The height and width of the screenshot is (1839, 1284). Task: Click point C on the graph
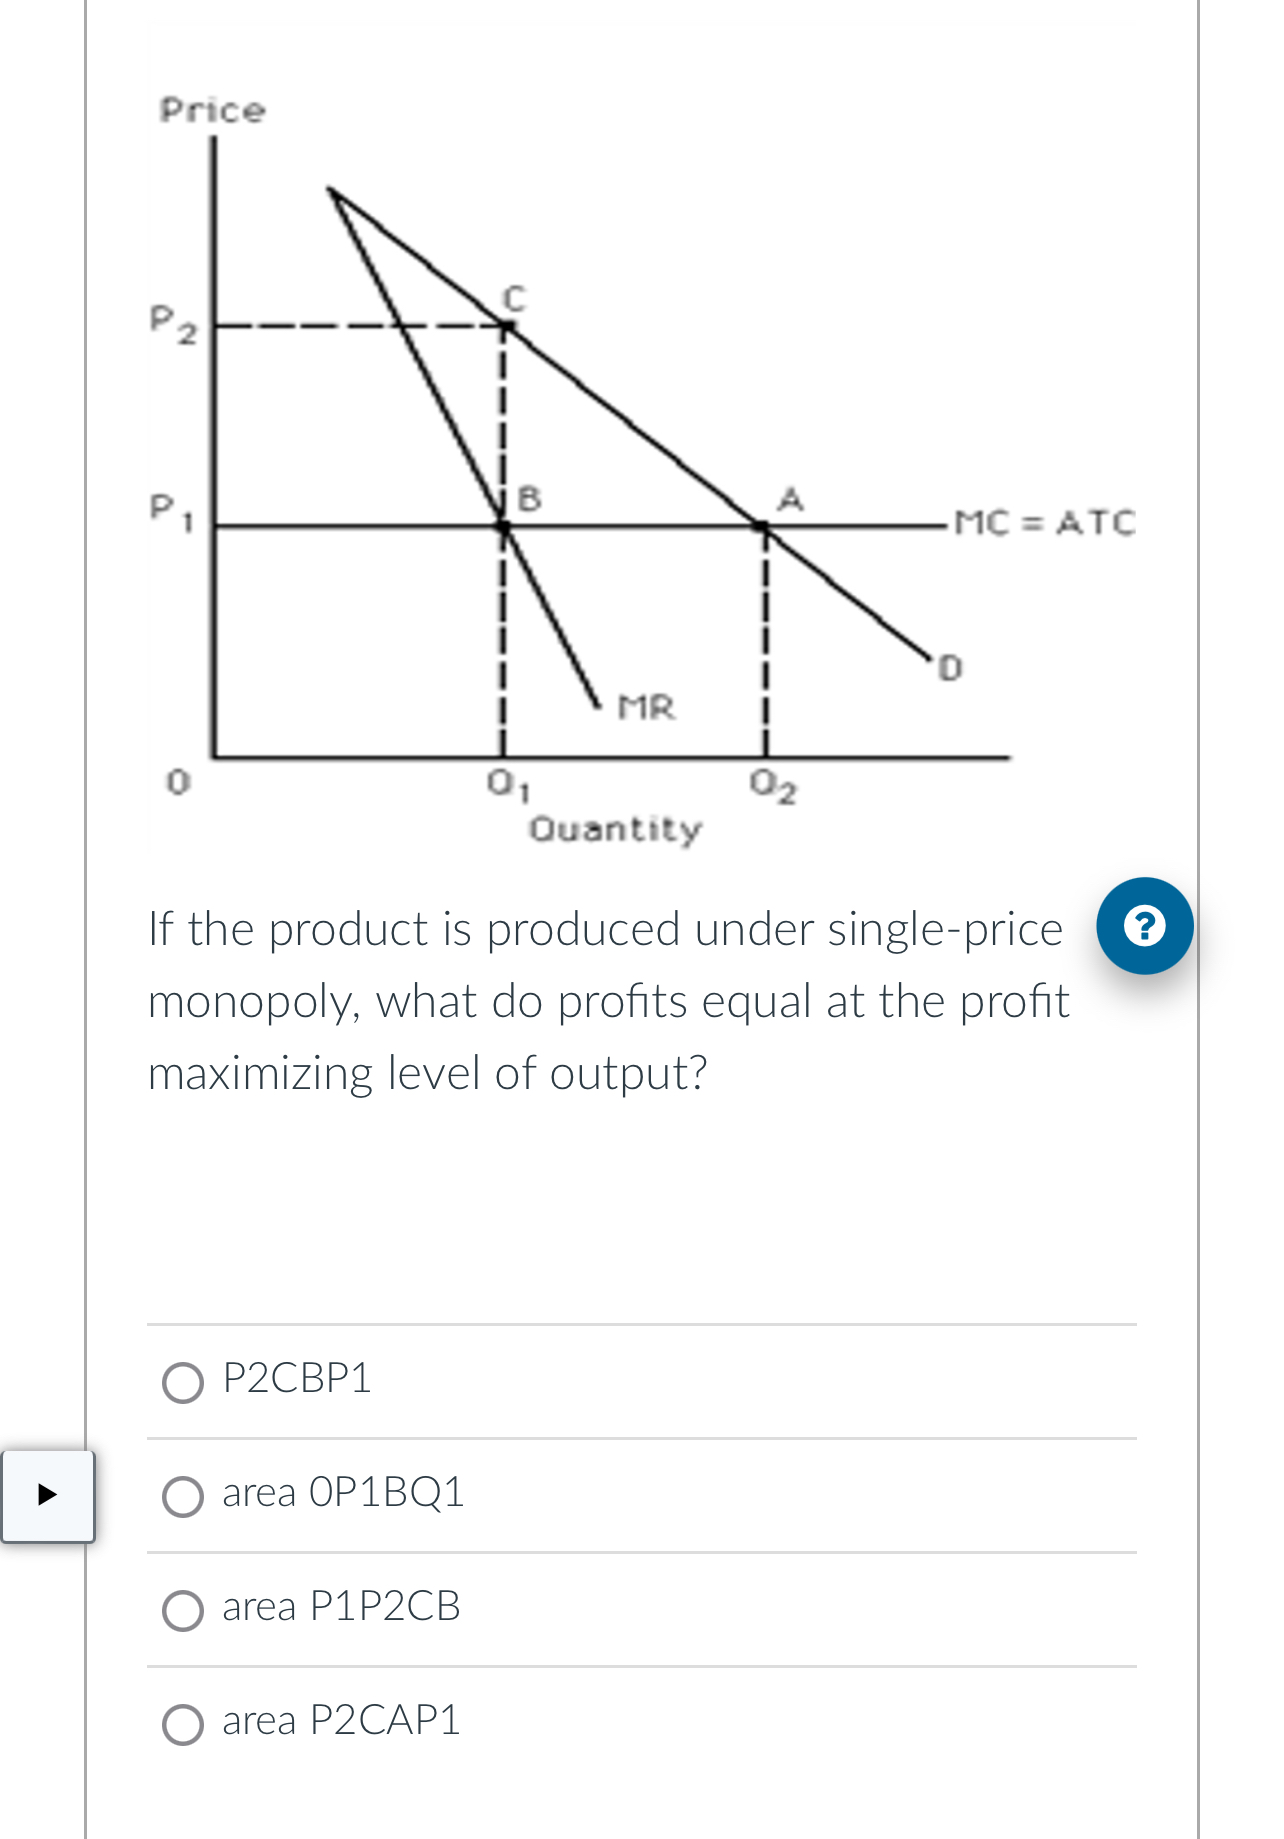click(505, 324)
